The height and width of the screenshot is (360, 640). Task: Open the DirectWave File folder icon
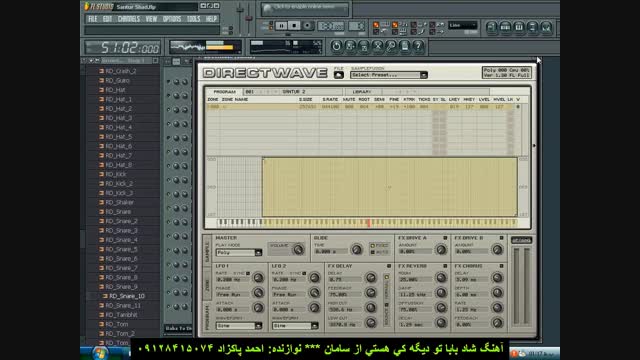(339, 75)
